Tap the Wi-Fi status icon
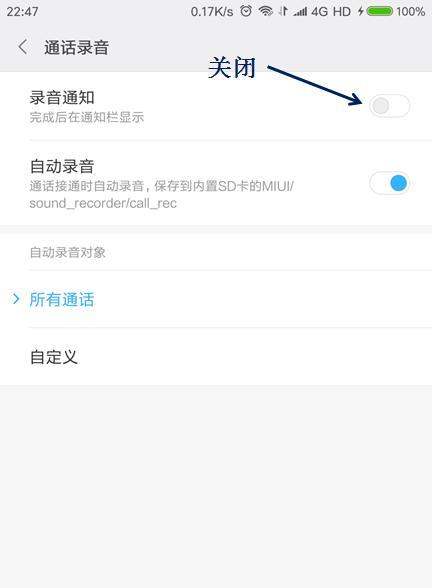Image resolution: width=432 pixels, height=588 pixels. (x=266, y=11)
